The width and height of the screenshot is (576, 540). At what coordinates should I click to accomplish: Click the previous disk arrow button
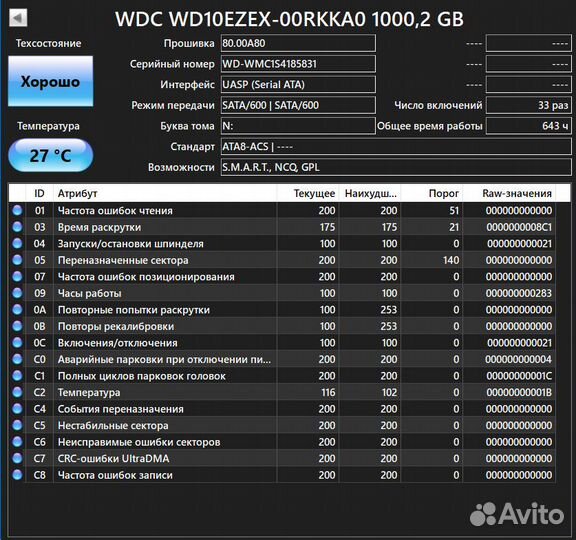point(18,18)
